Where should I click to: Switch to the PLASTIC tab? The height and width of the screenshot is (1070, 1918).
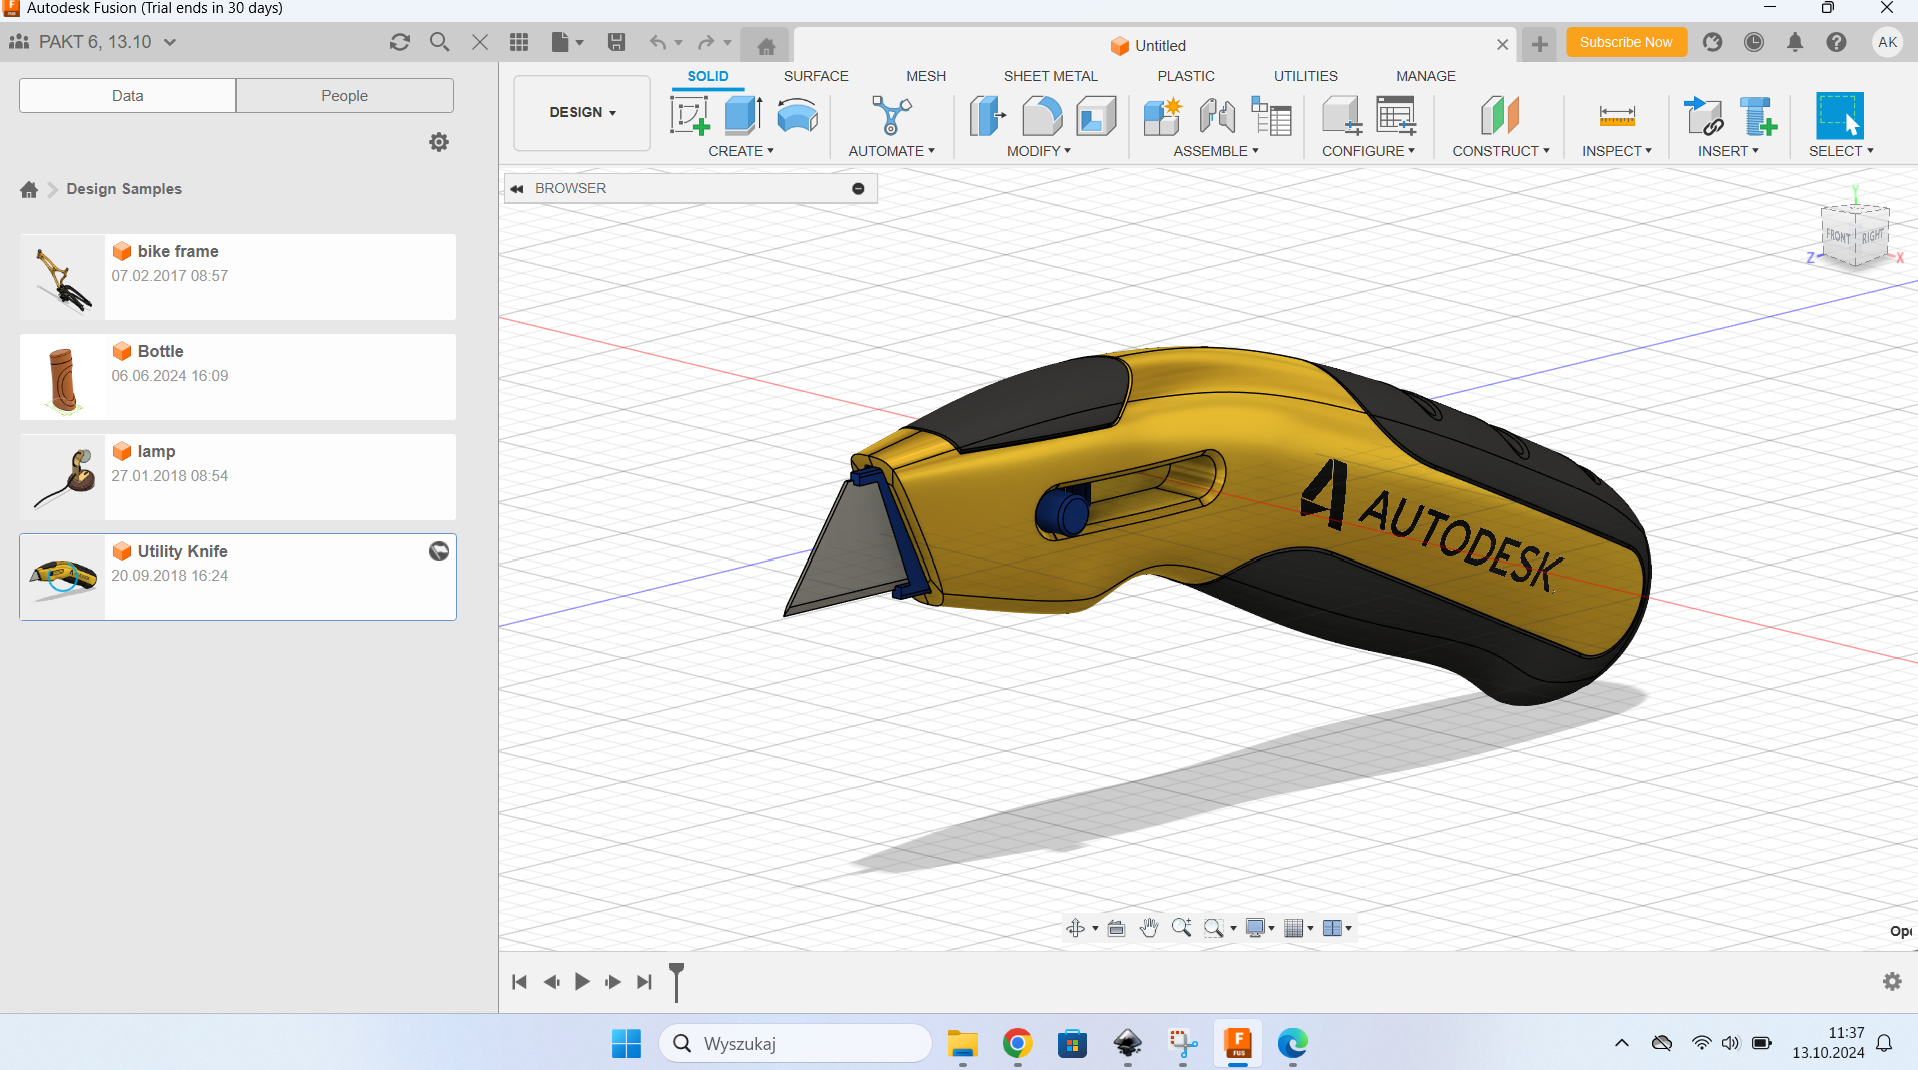tap(1186, 76)
